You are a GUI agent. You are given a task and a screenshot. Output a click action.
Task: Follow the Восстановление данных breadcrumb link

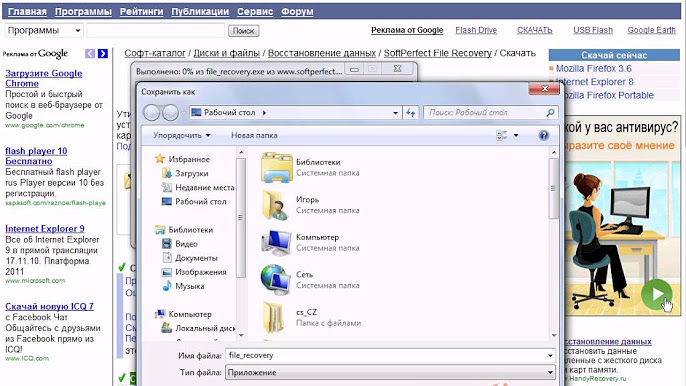click(x=322, y=53)
